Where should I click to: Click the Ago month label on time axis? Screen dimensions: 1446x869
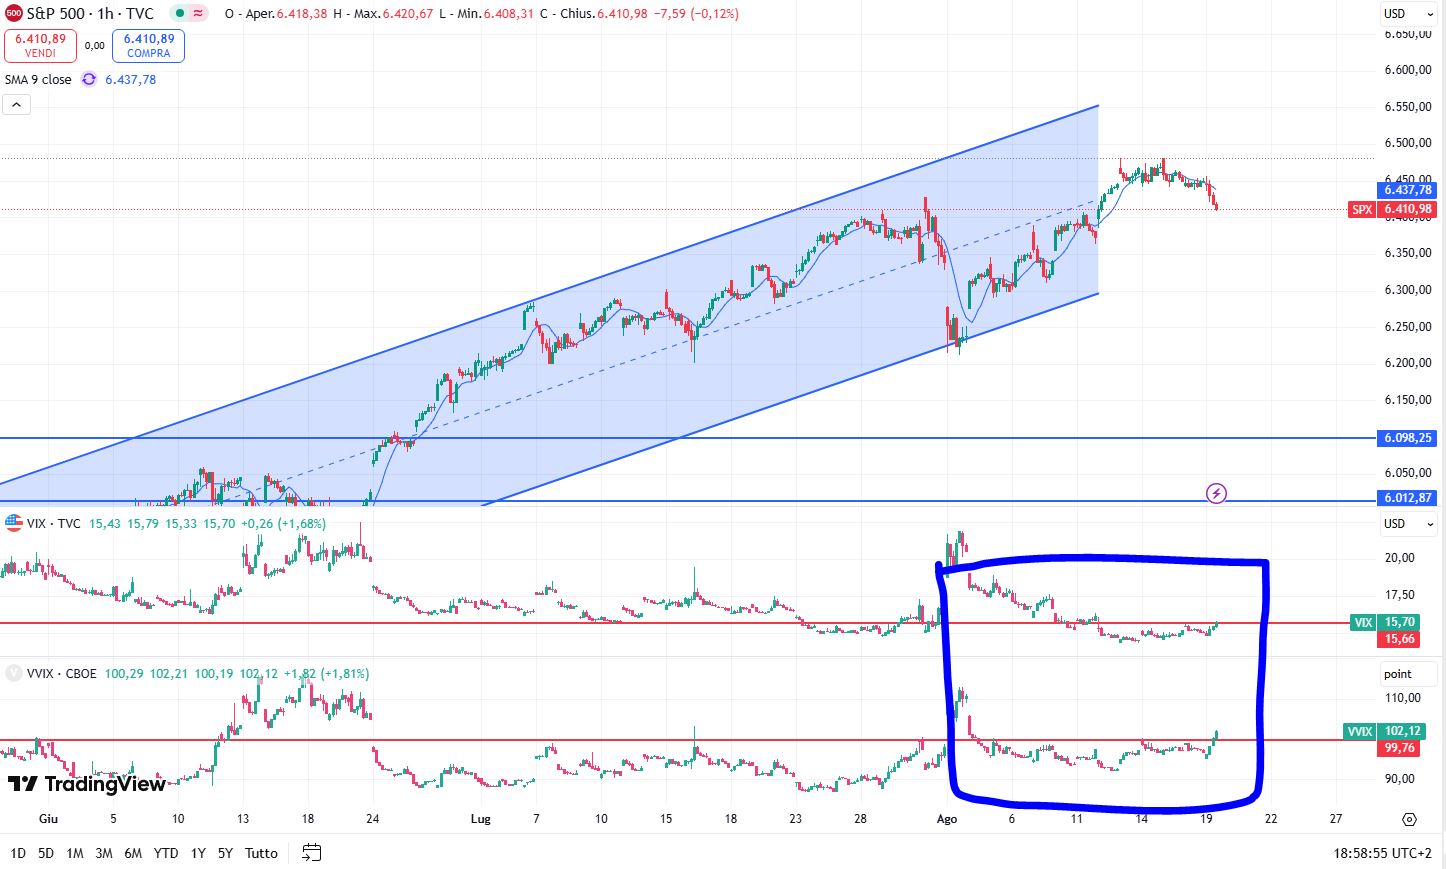pos(946,819)
